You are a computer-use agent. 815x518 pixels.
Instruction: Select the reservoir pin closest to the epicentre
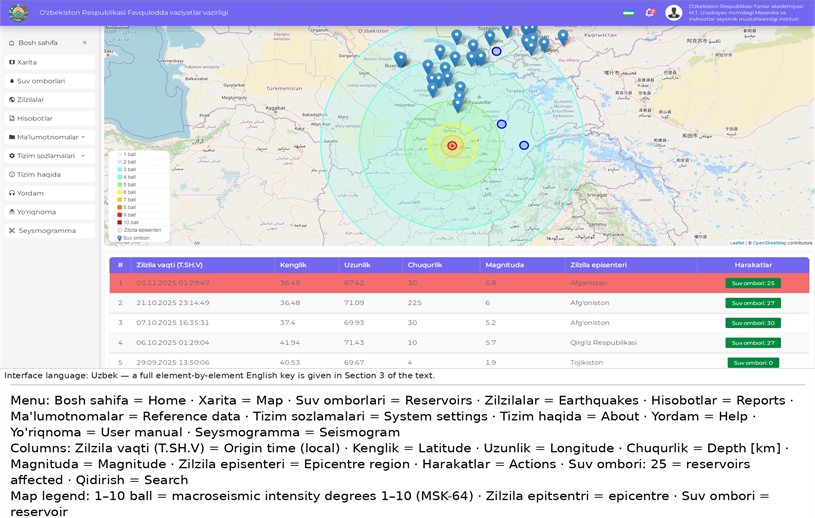[457, 104]
